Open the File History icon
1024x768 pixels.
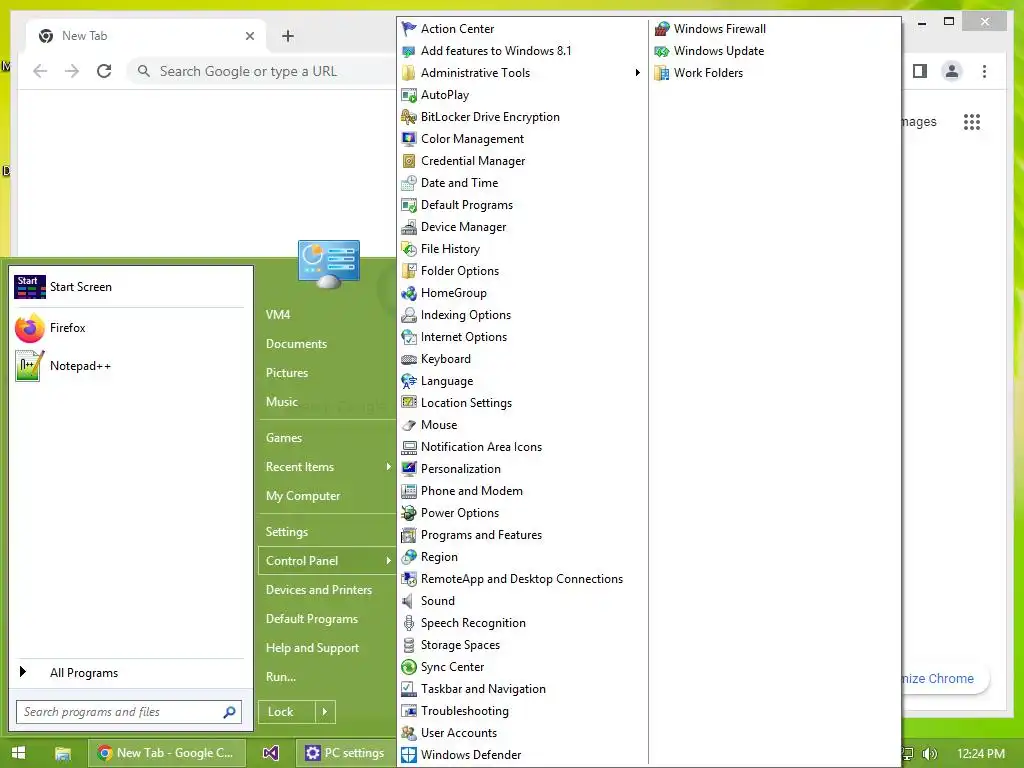(x=409, y=249)
